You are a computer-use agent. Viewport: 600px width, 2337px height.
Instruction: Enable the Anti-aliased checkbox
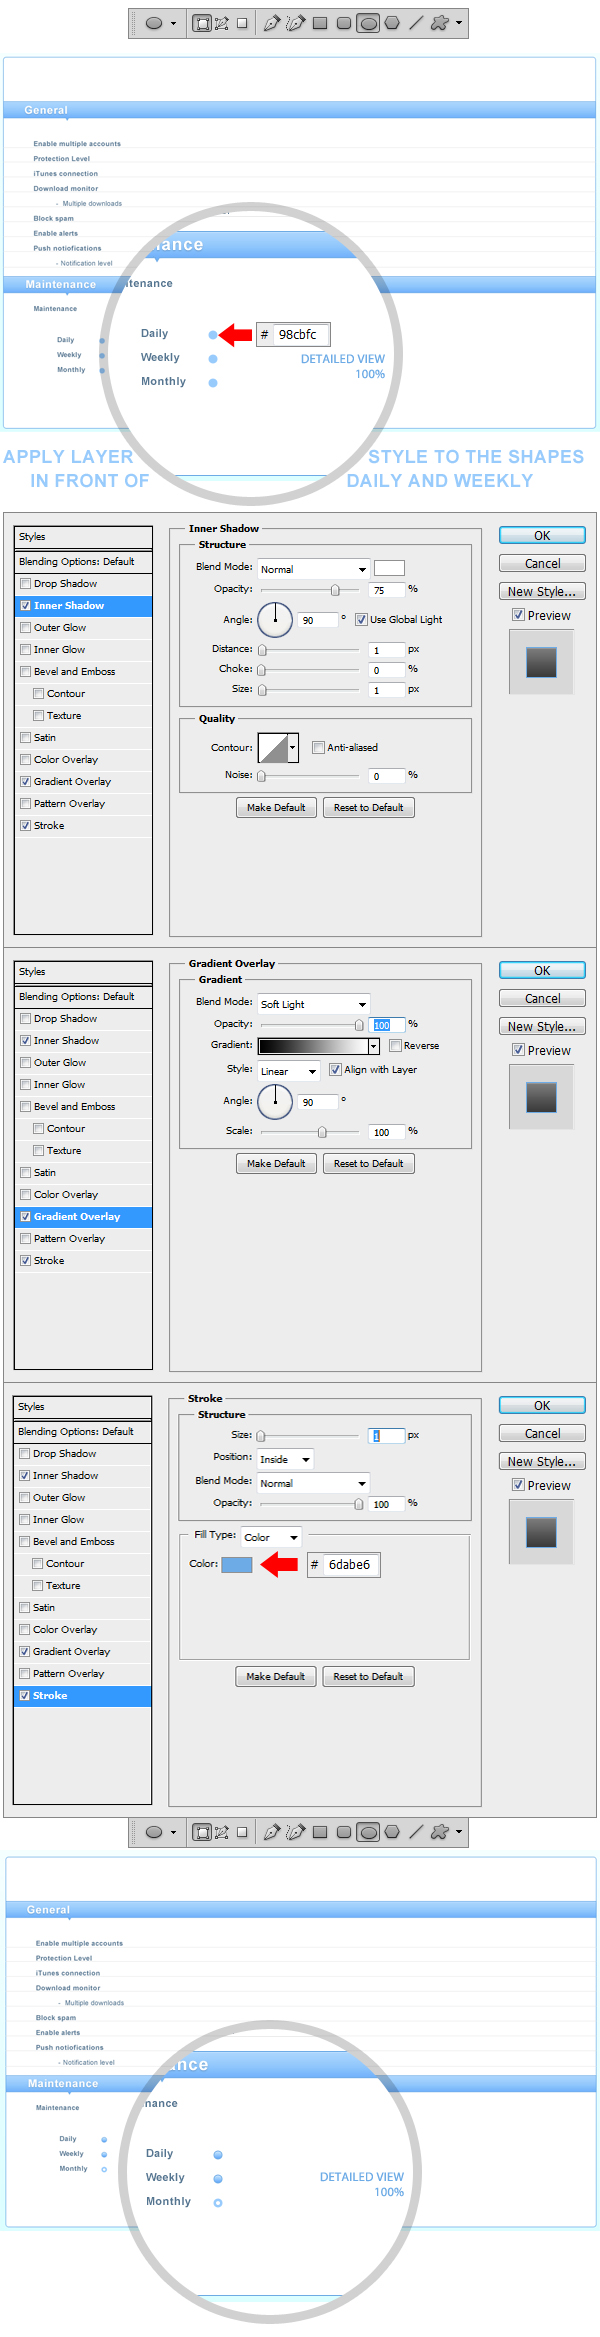point(318,747)
